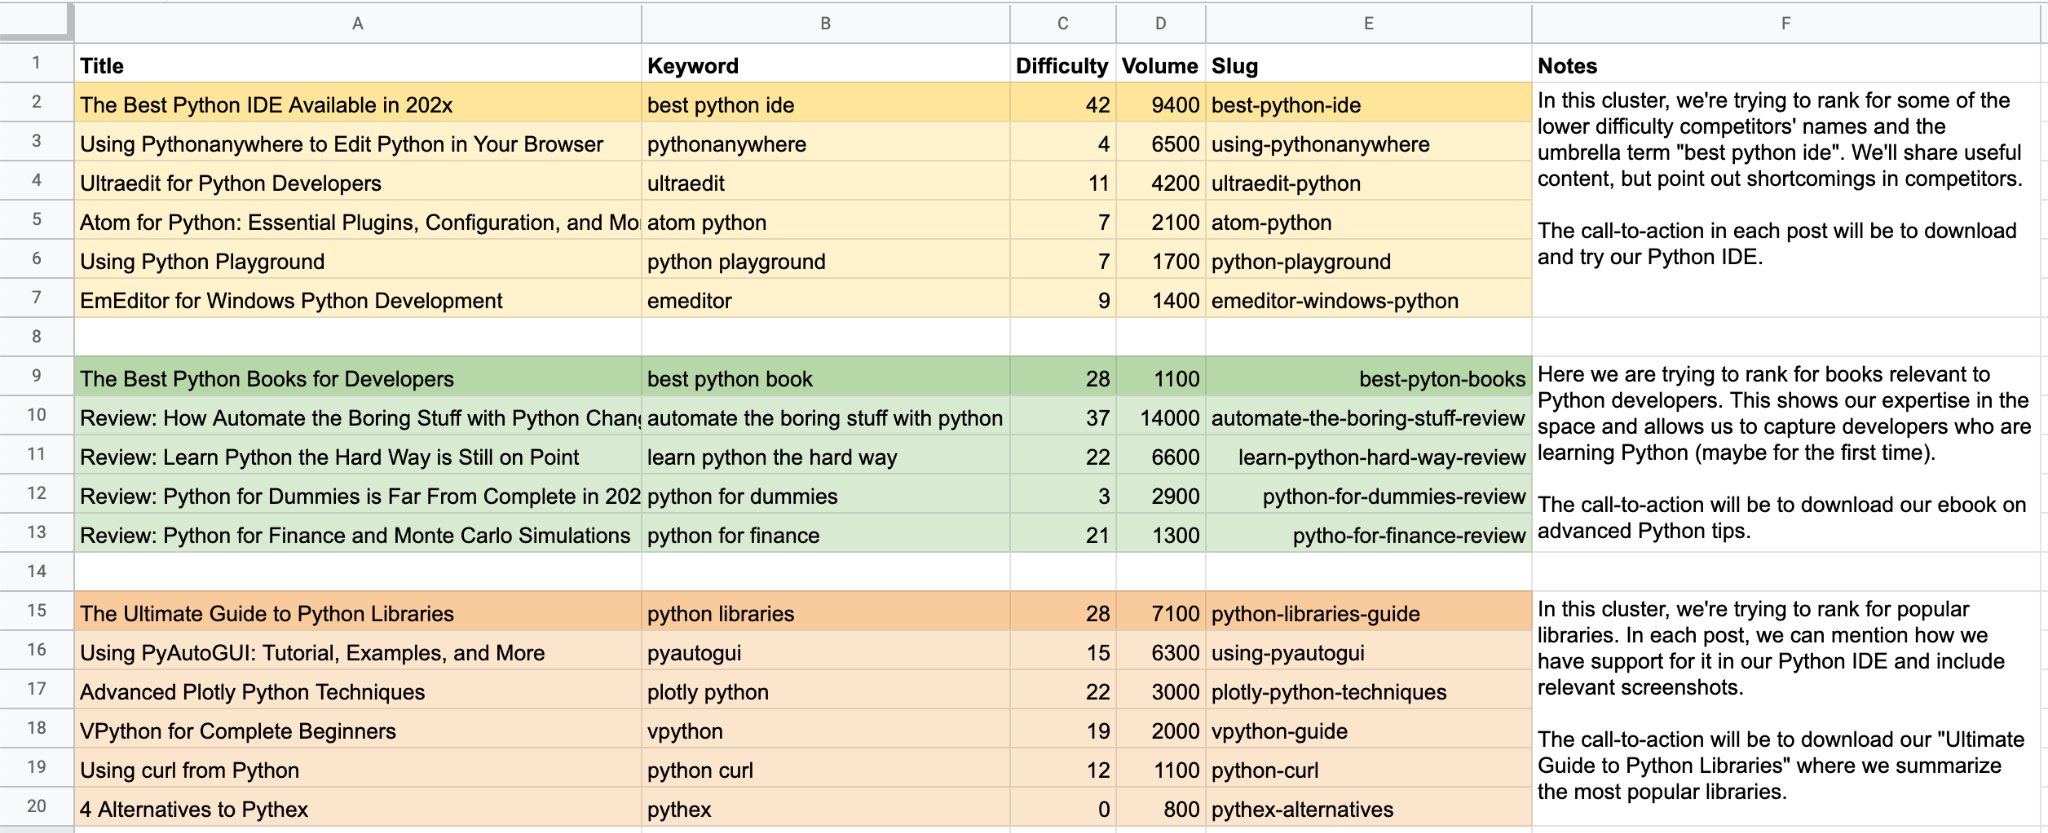This screenshot has height=833, width=2048.
Task: Select cell '4 Alternatives to Pythex'
Action: [358, 807]
